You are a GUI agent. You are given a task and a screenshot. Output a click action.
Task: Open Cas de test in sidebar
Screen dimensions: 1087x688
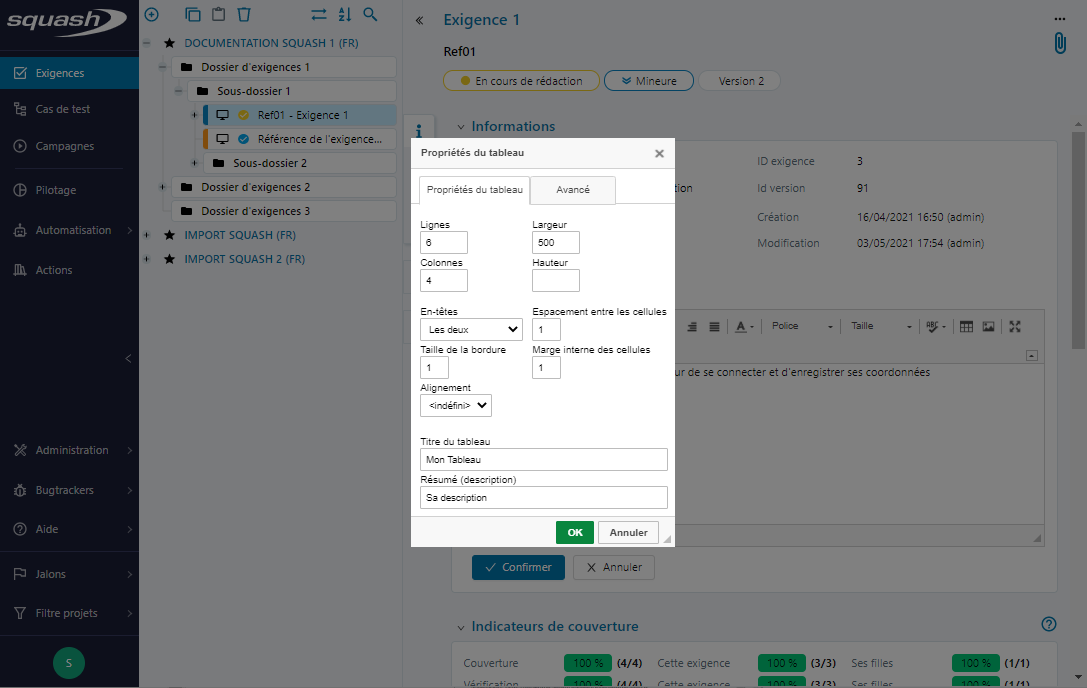tap(63, 109)
